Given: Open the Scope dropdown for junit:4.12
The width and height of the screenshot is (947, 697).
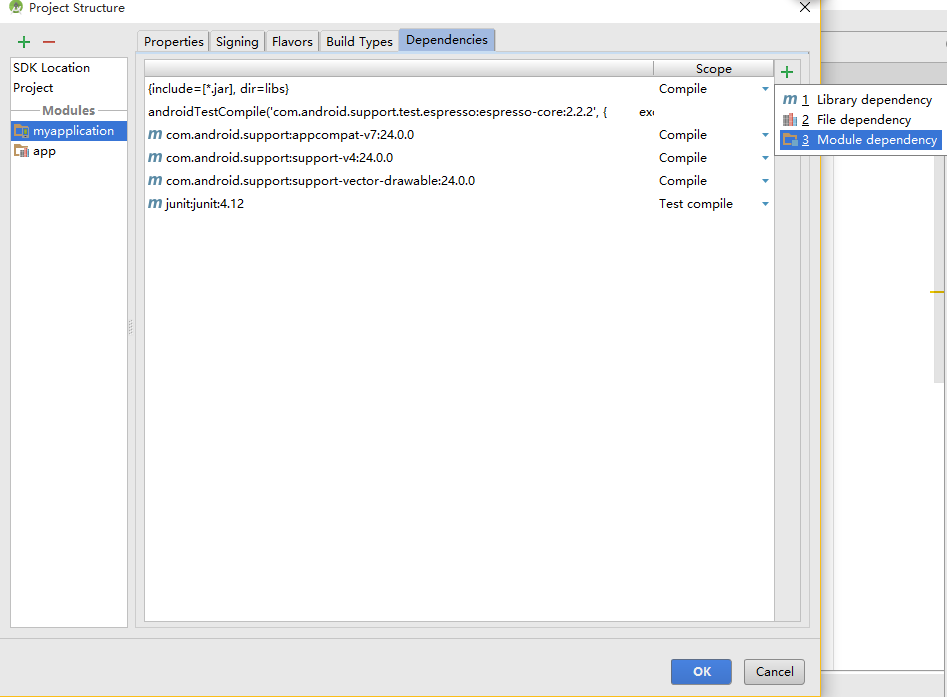Looking at the screenshot, I should (x=765, y=203).
